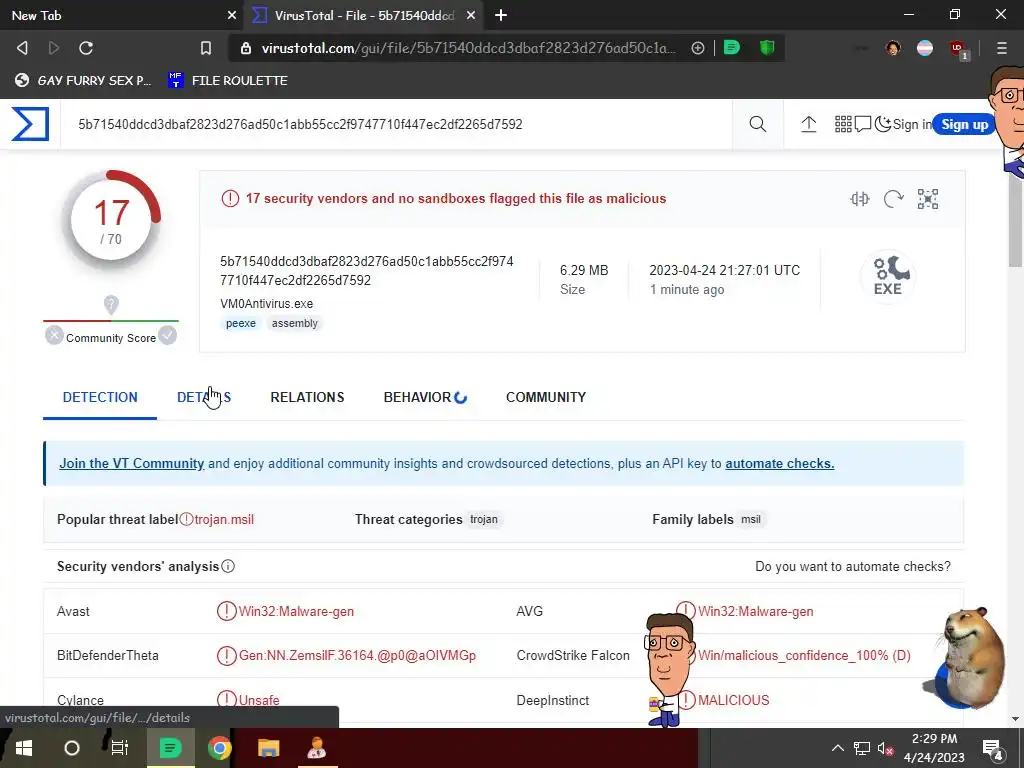
Task: Click the 17 / 70 detection score dial
Action: coord(111,221)
